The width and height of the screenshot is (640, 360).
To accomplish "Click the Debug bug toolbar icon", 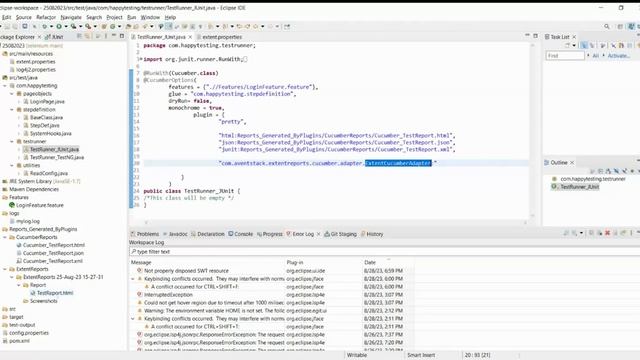I will pyautogui.click(x=44, y=27).
